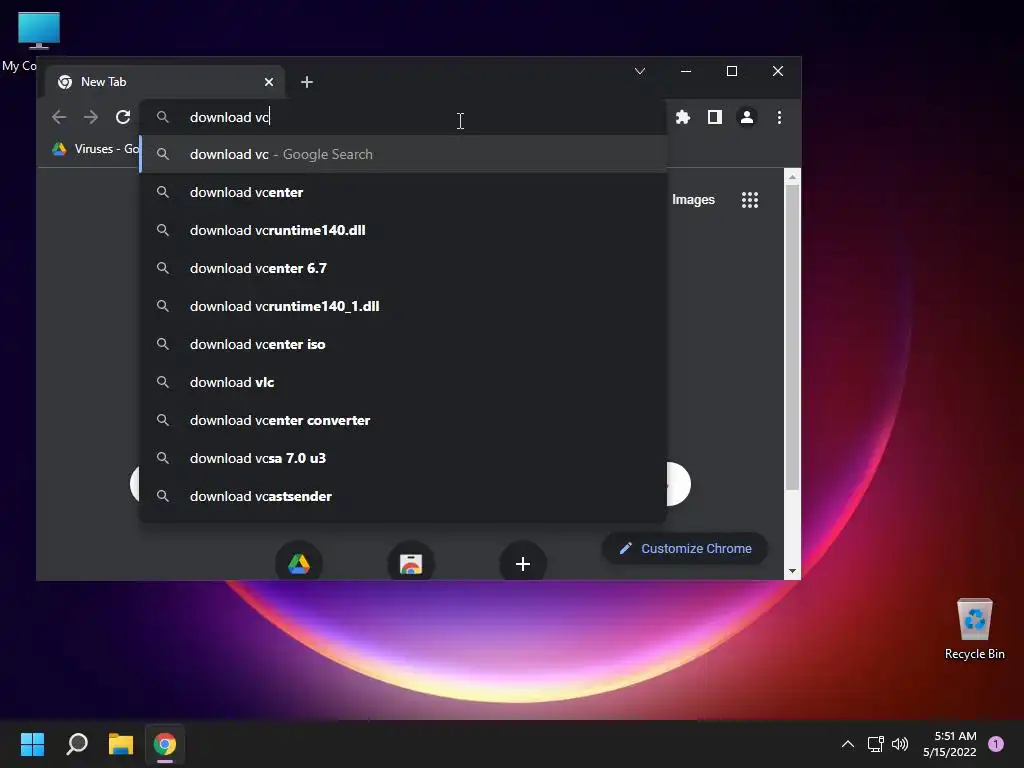Open the Extensions puzzle icon
The height and width of the screenshot is (768, 1024).
tap(683, 118)
